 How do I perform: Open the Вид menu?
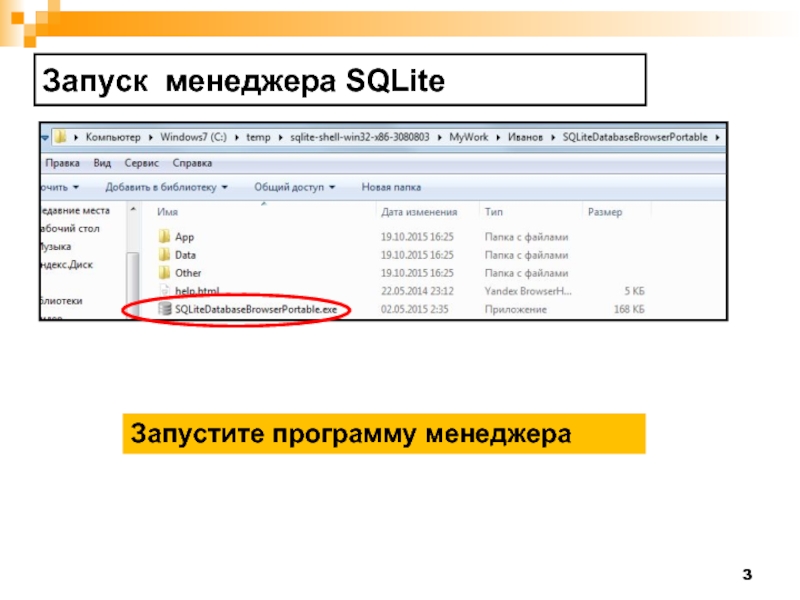(102, 162)
